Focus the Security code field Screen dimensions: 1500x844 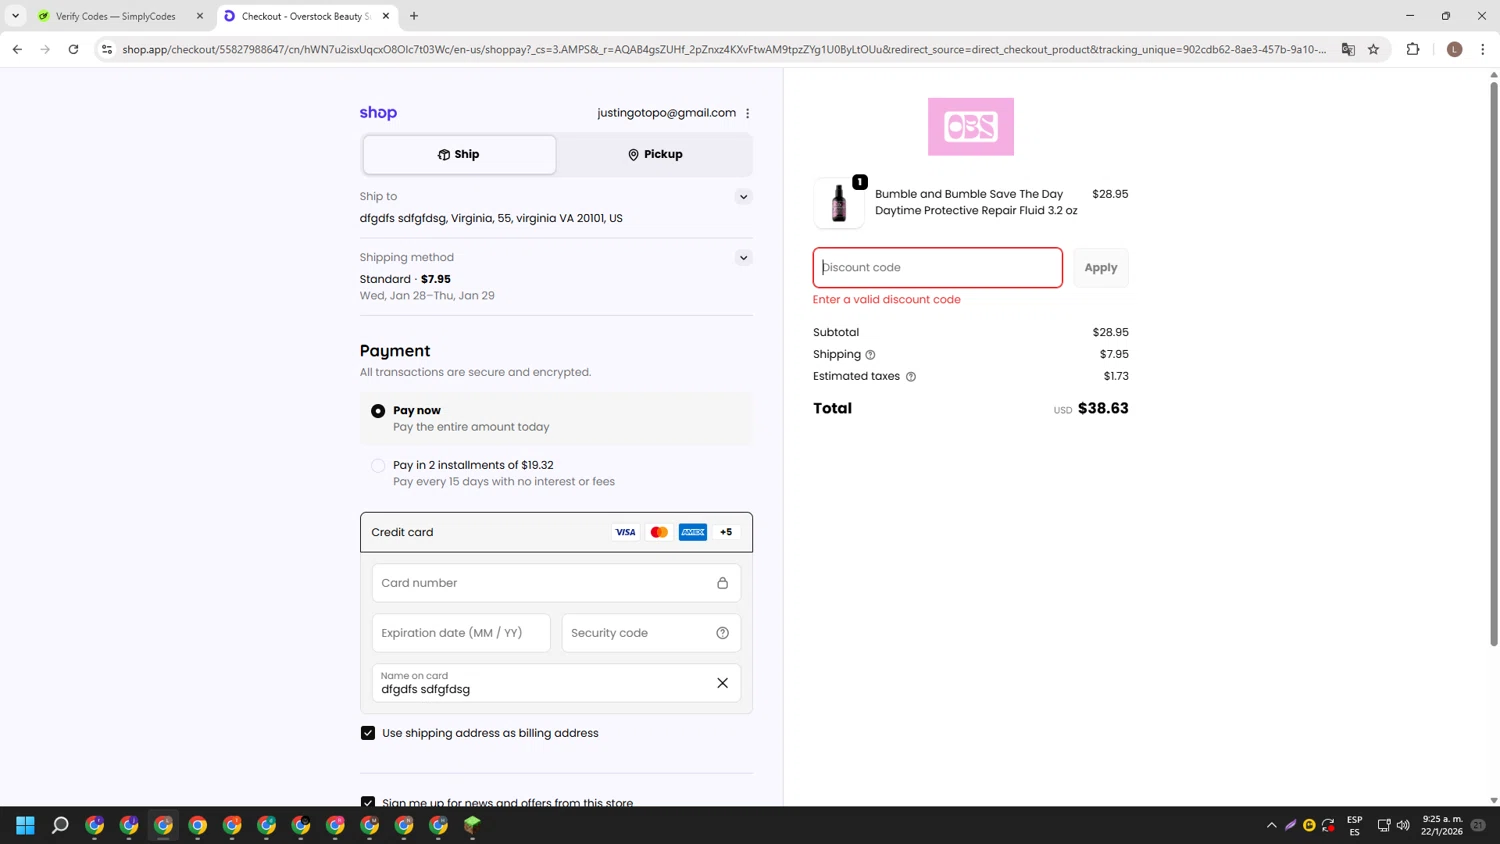(651, 633)
